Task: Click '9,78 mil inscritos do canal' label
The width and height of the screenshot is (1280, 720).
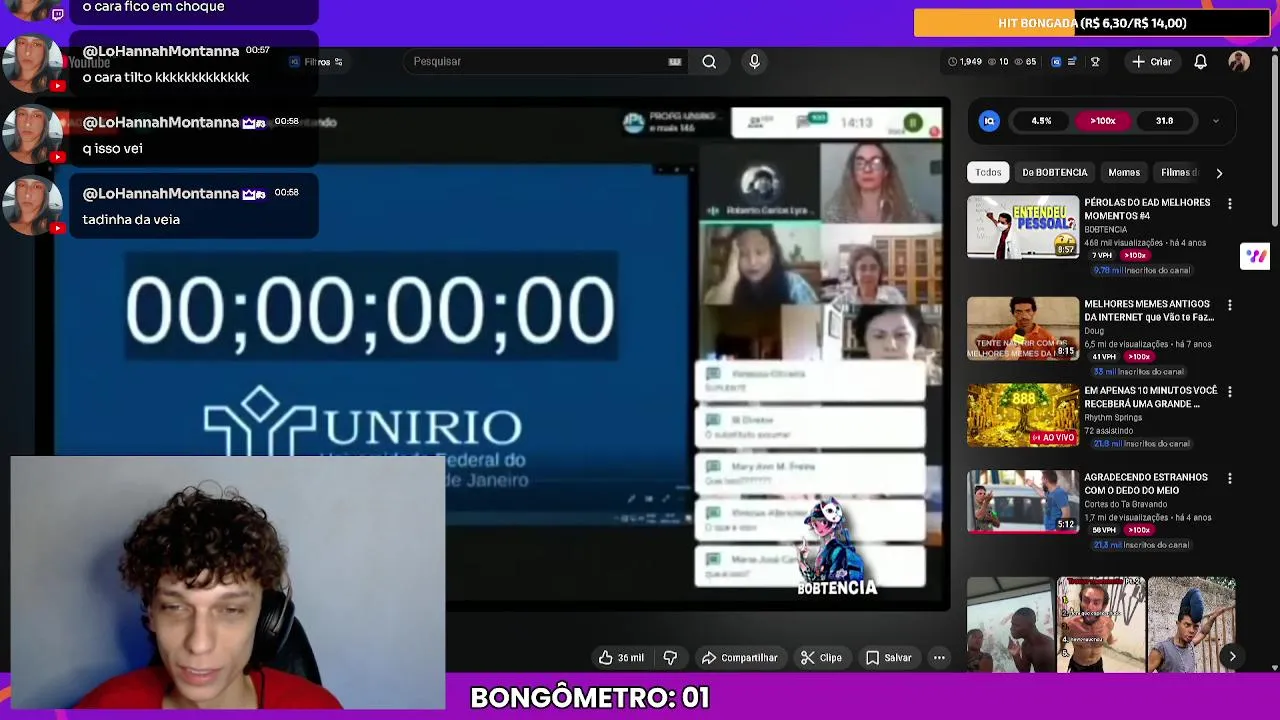Action: click(1141, 271)
